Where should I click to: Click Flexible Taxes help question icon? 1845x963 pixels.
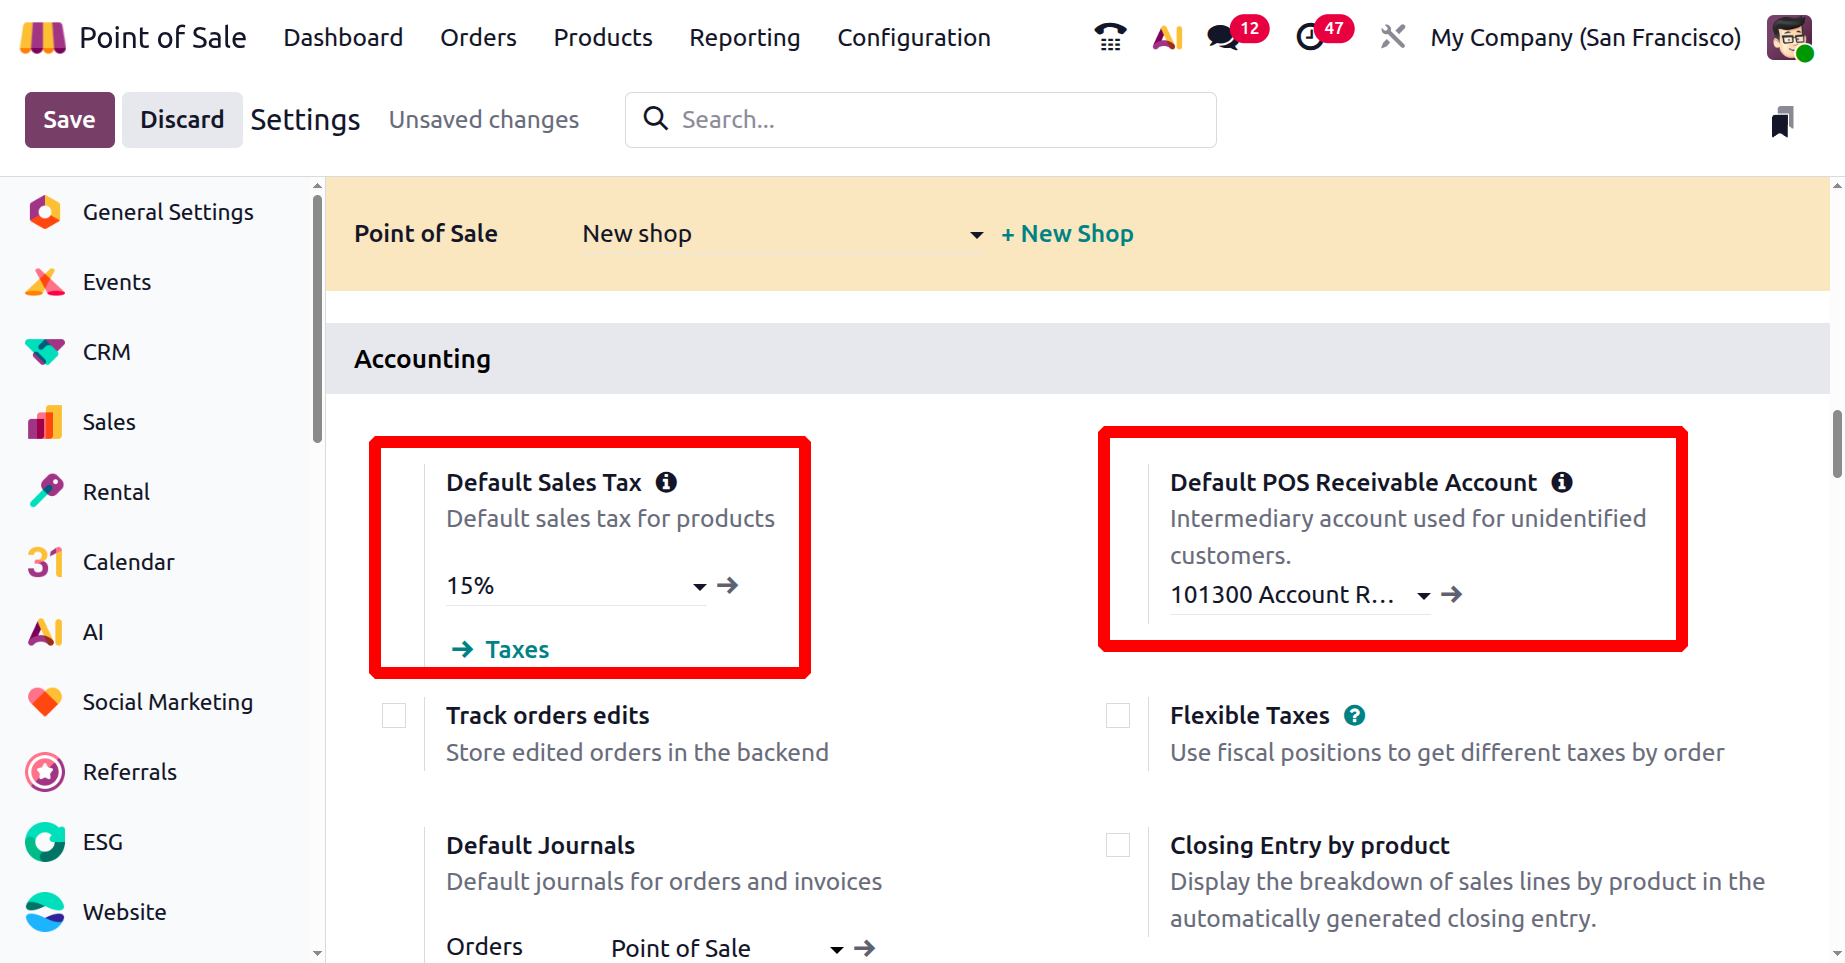1354,716
